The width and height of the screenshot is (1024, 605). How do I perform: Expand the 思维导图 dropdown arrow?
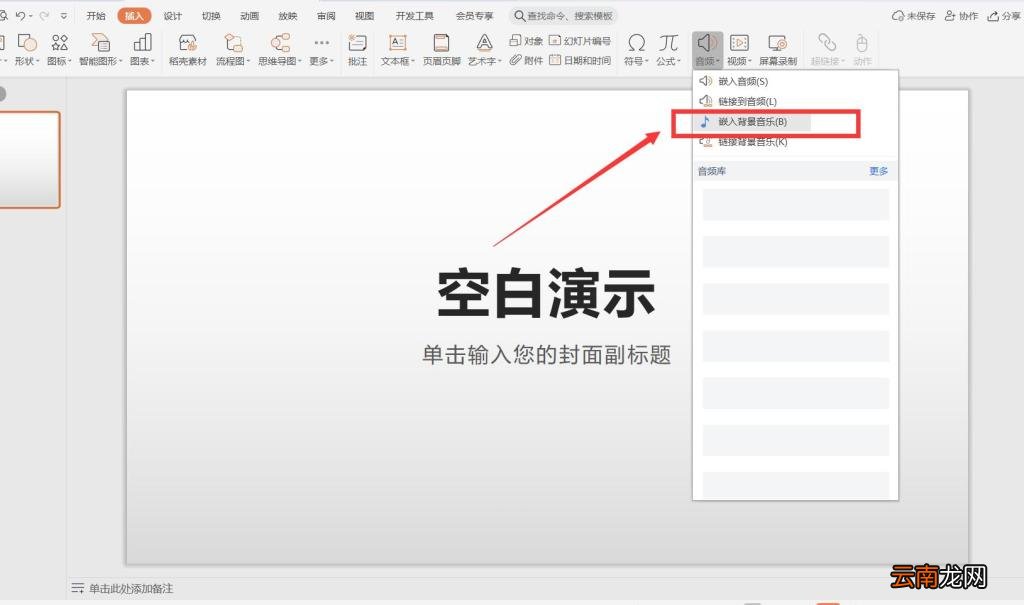(x=300, y=61)
